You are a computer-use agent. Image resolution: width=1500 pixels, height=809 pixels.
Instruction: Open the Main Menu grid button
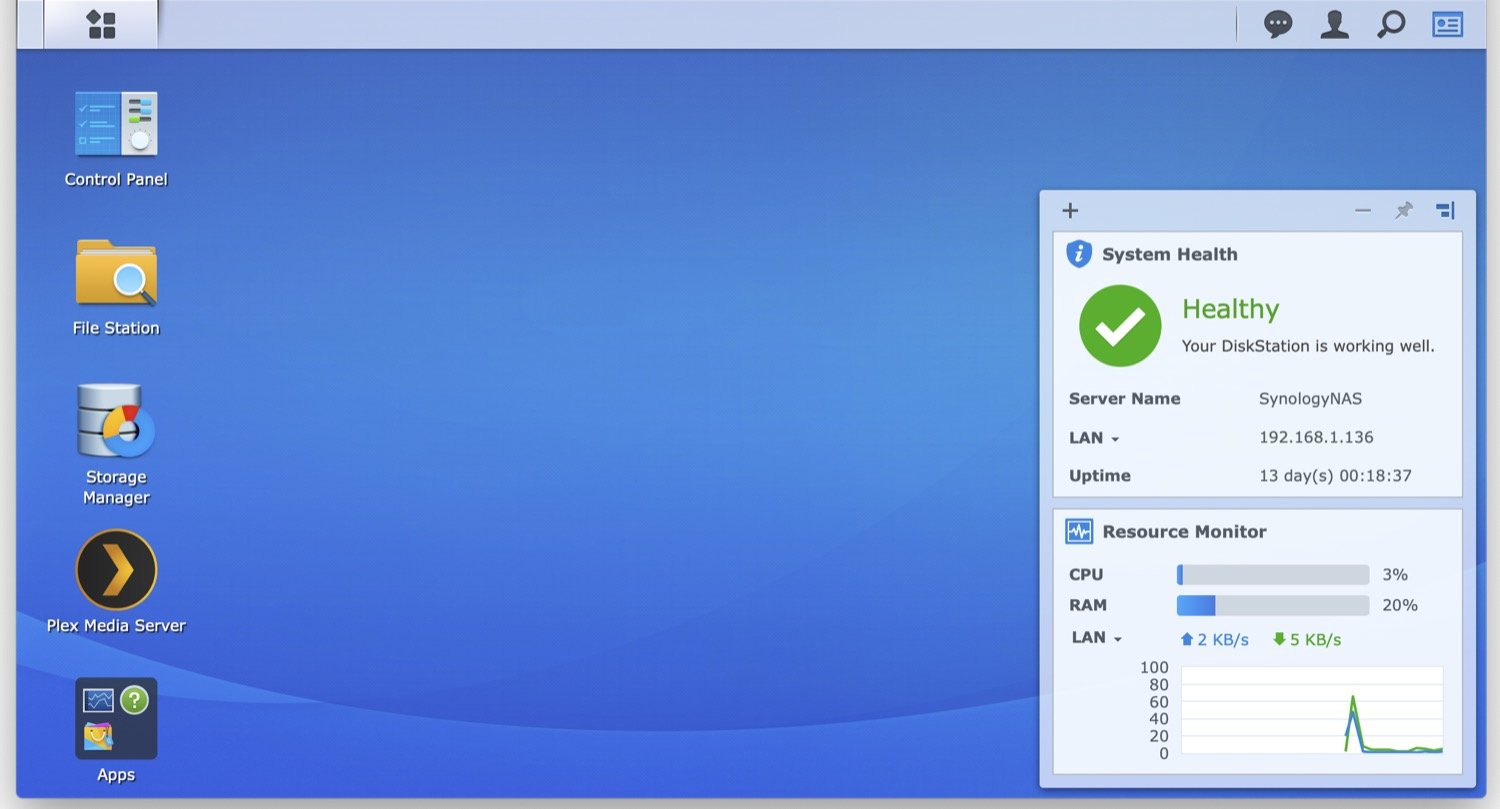tap(101, 25)
